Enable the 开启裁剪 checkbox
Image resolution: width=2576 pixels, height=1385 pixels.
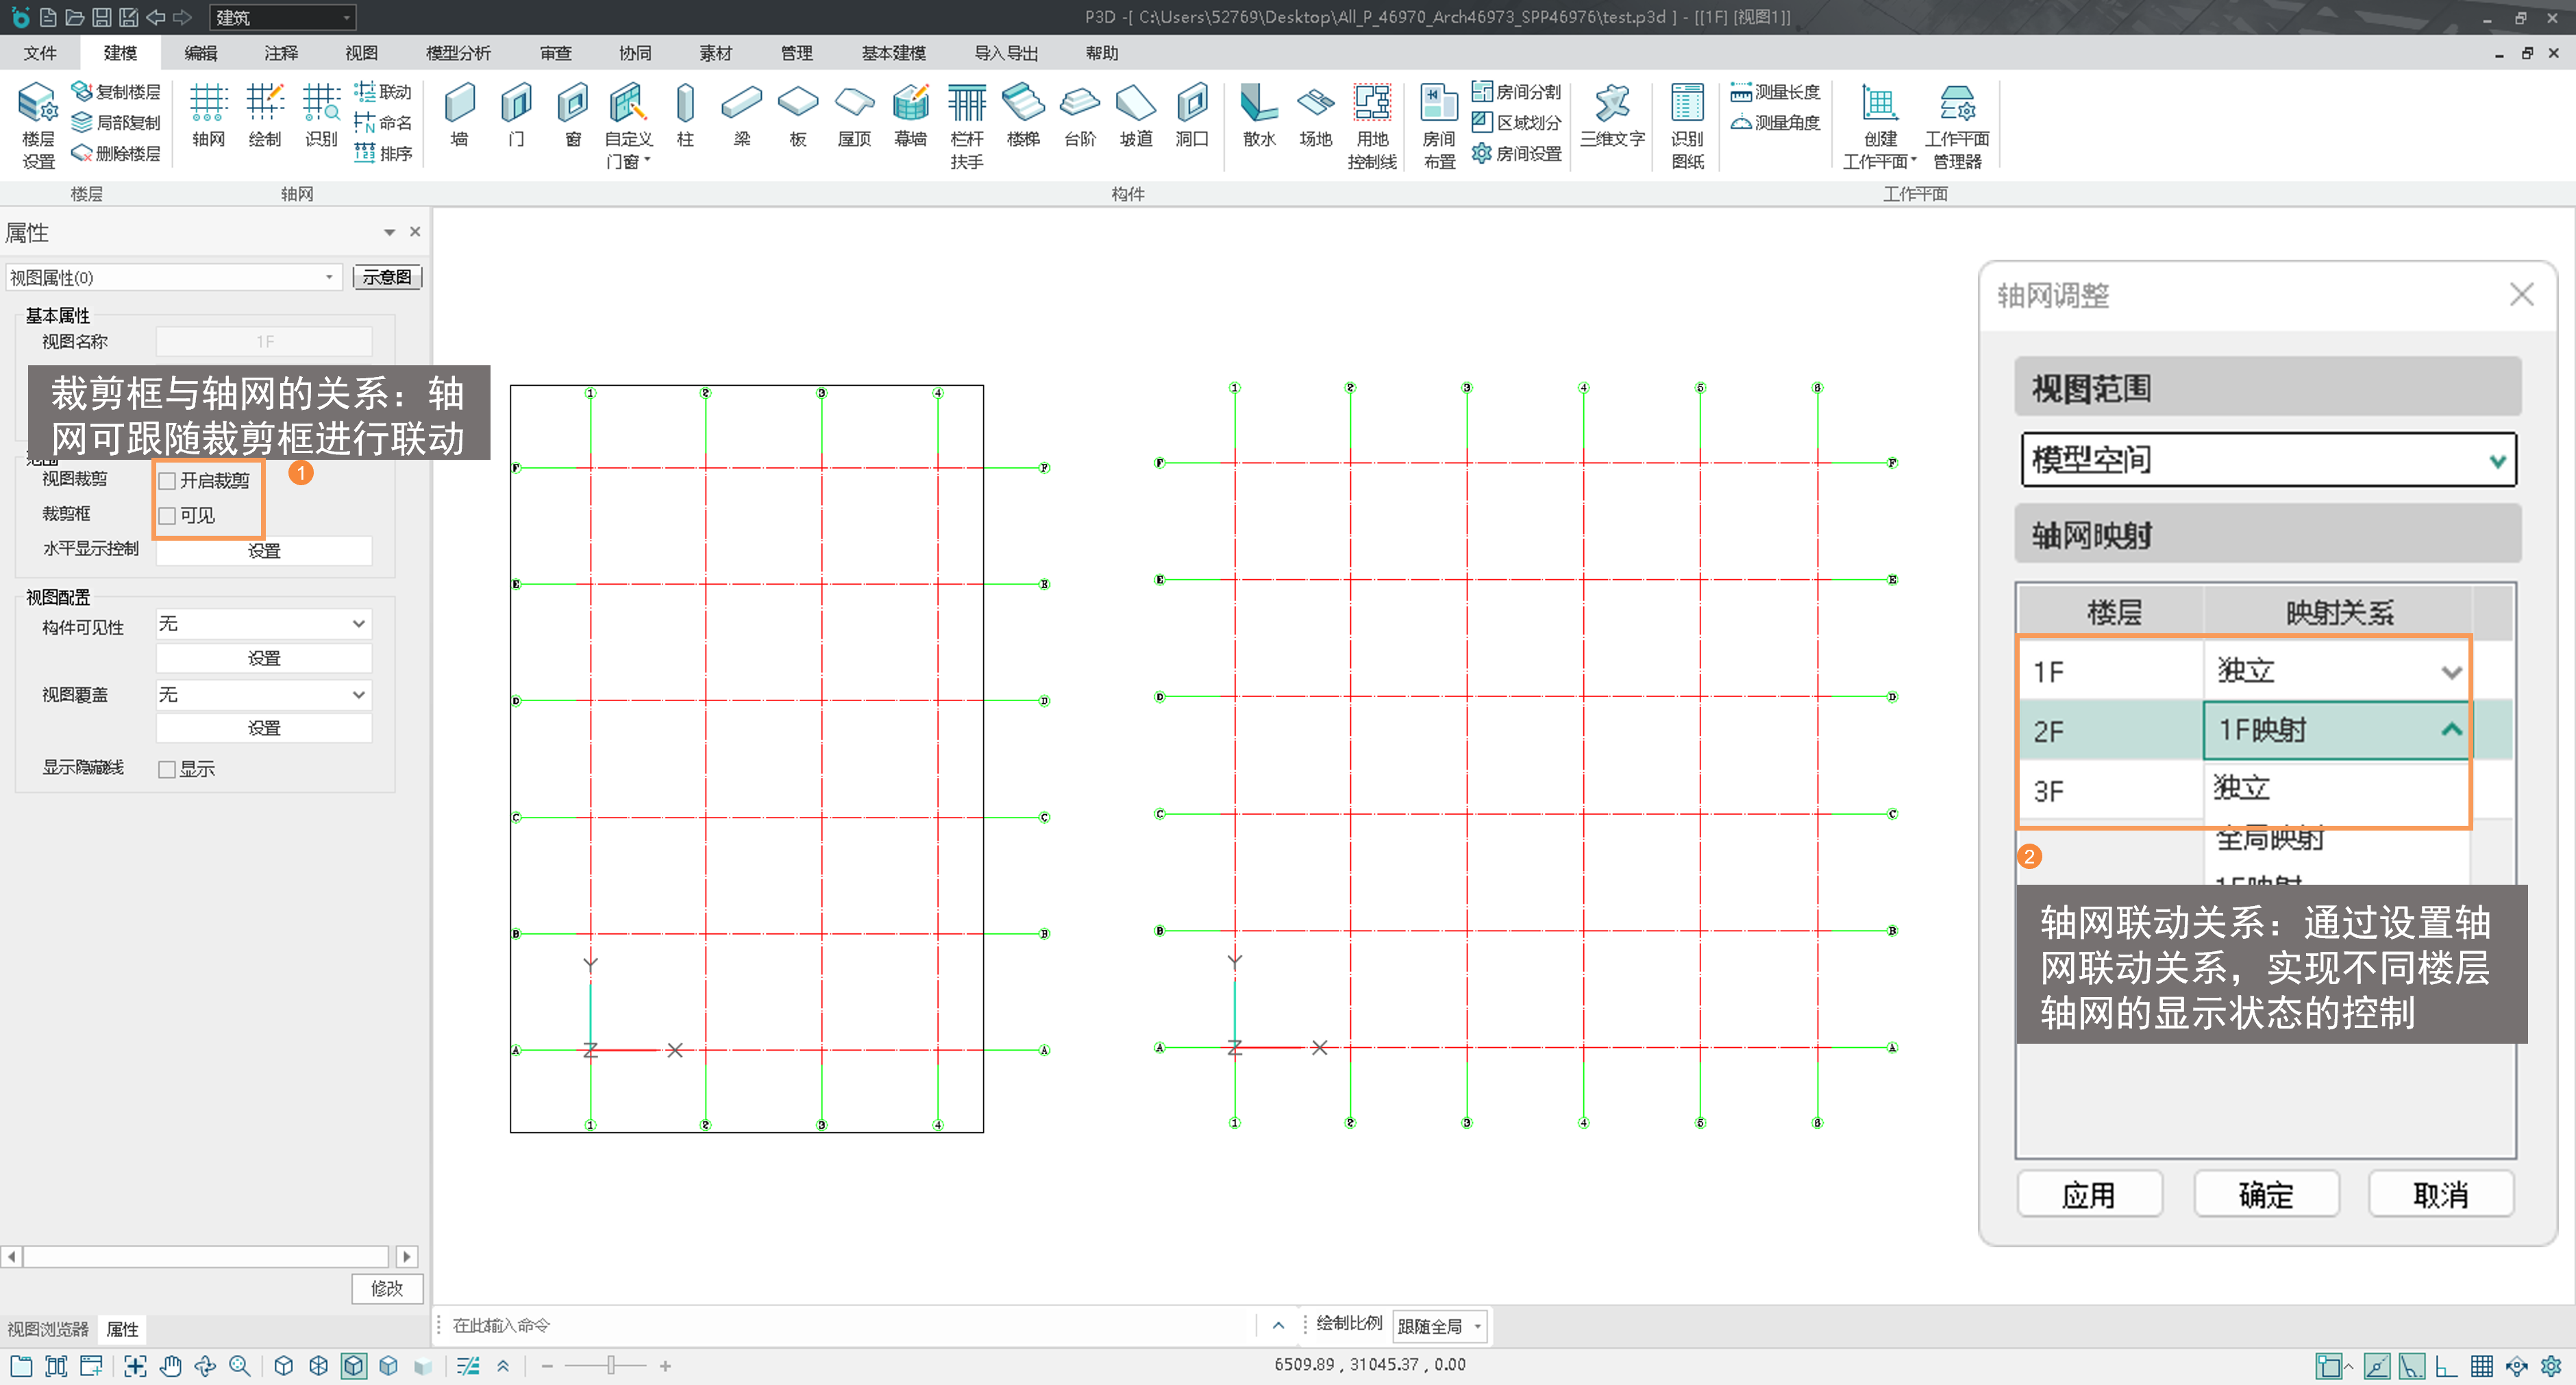(x=168, y=481)
